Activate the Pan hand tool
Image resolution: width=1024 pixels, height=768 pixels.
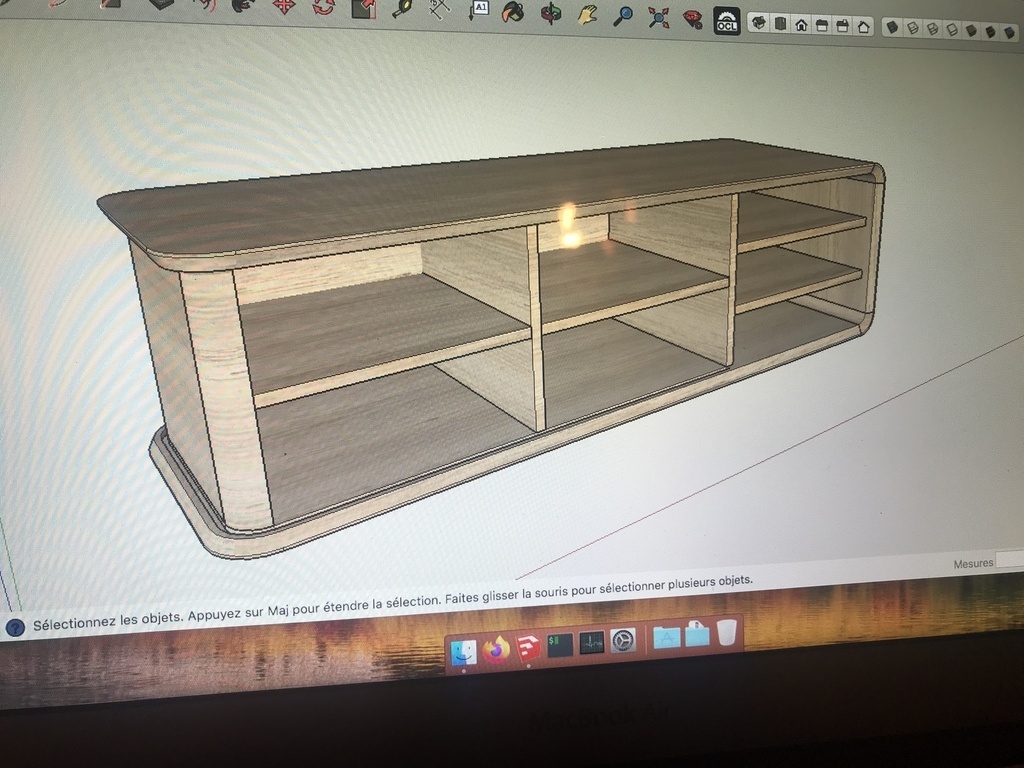pos(588,14)
